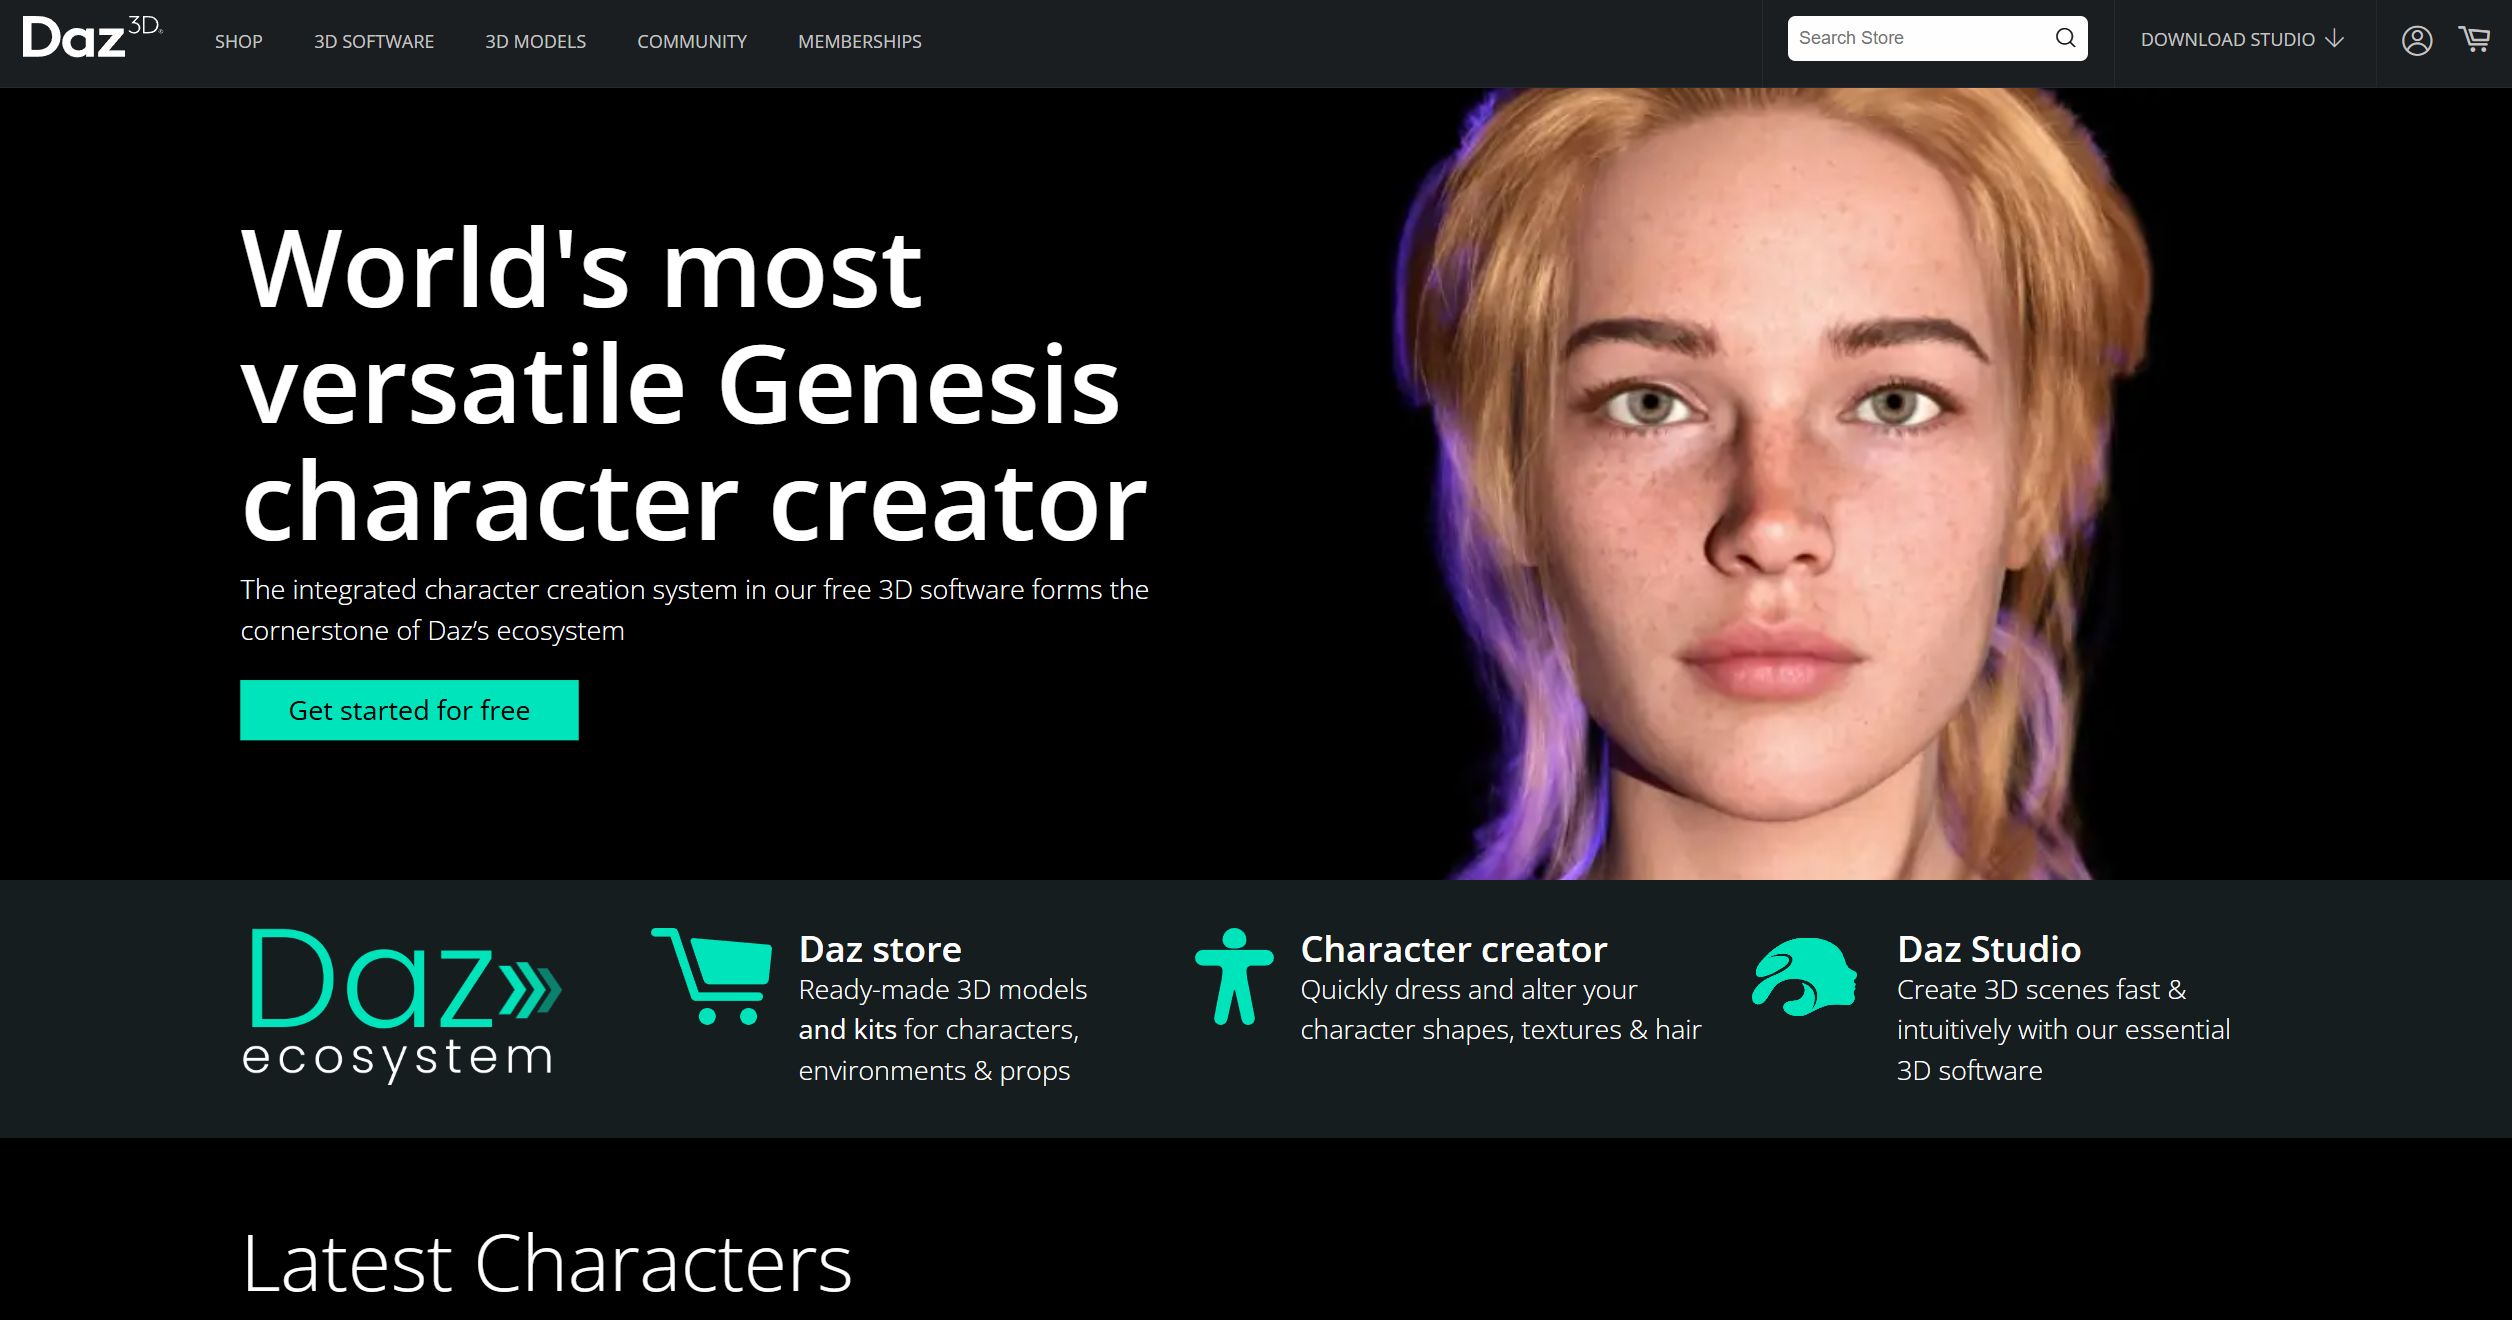
Task: Click the Daz store cart icon
Action: pos(712,976)
